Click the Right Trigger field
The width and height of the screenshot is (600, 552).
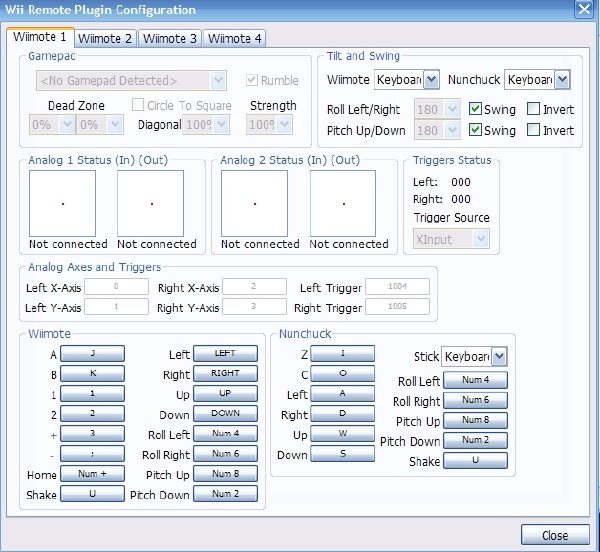point(397,306)
